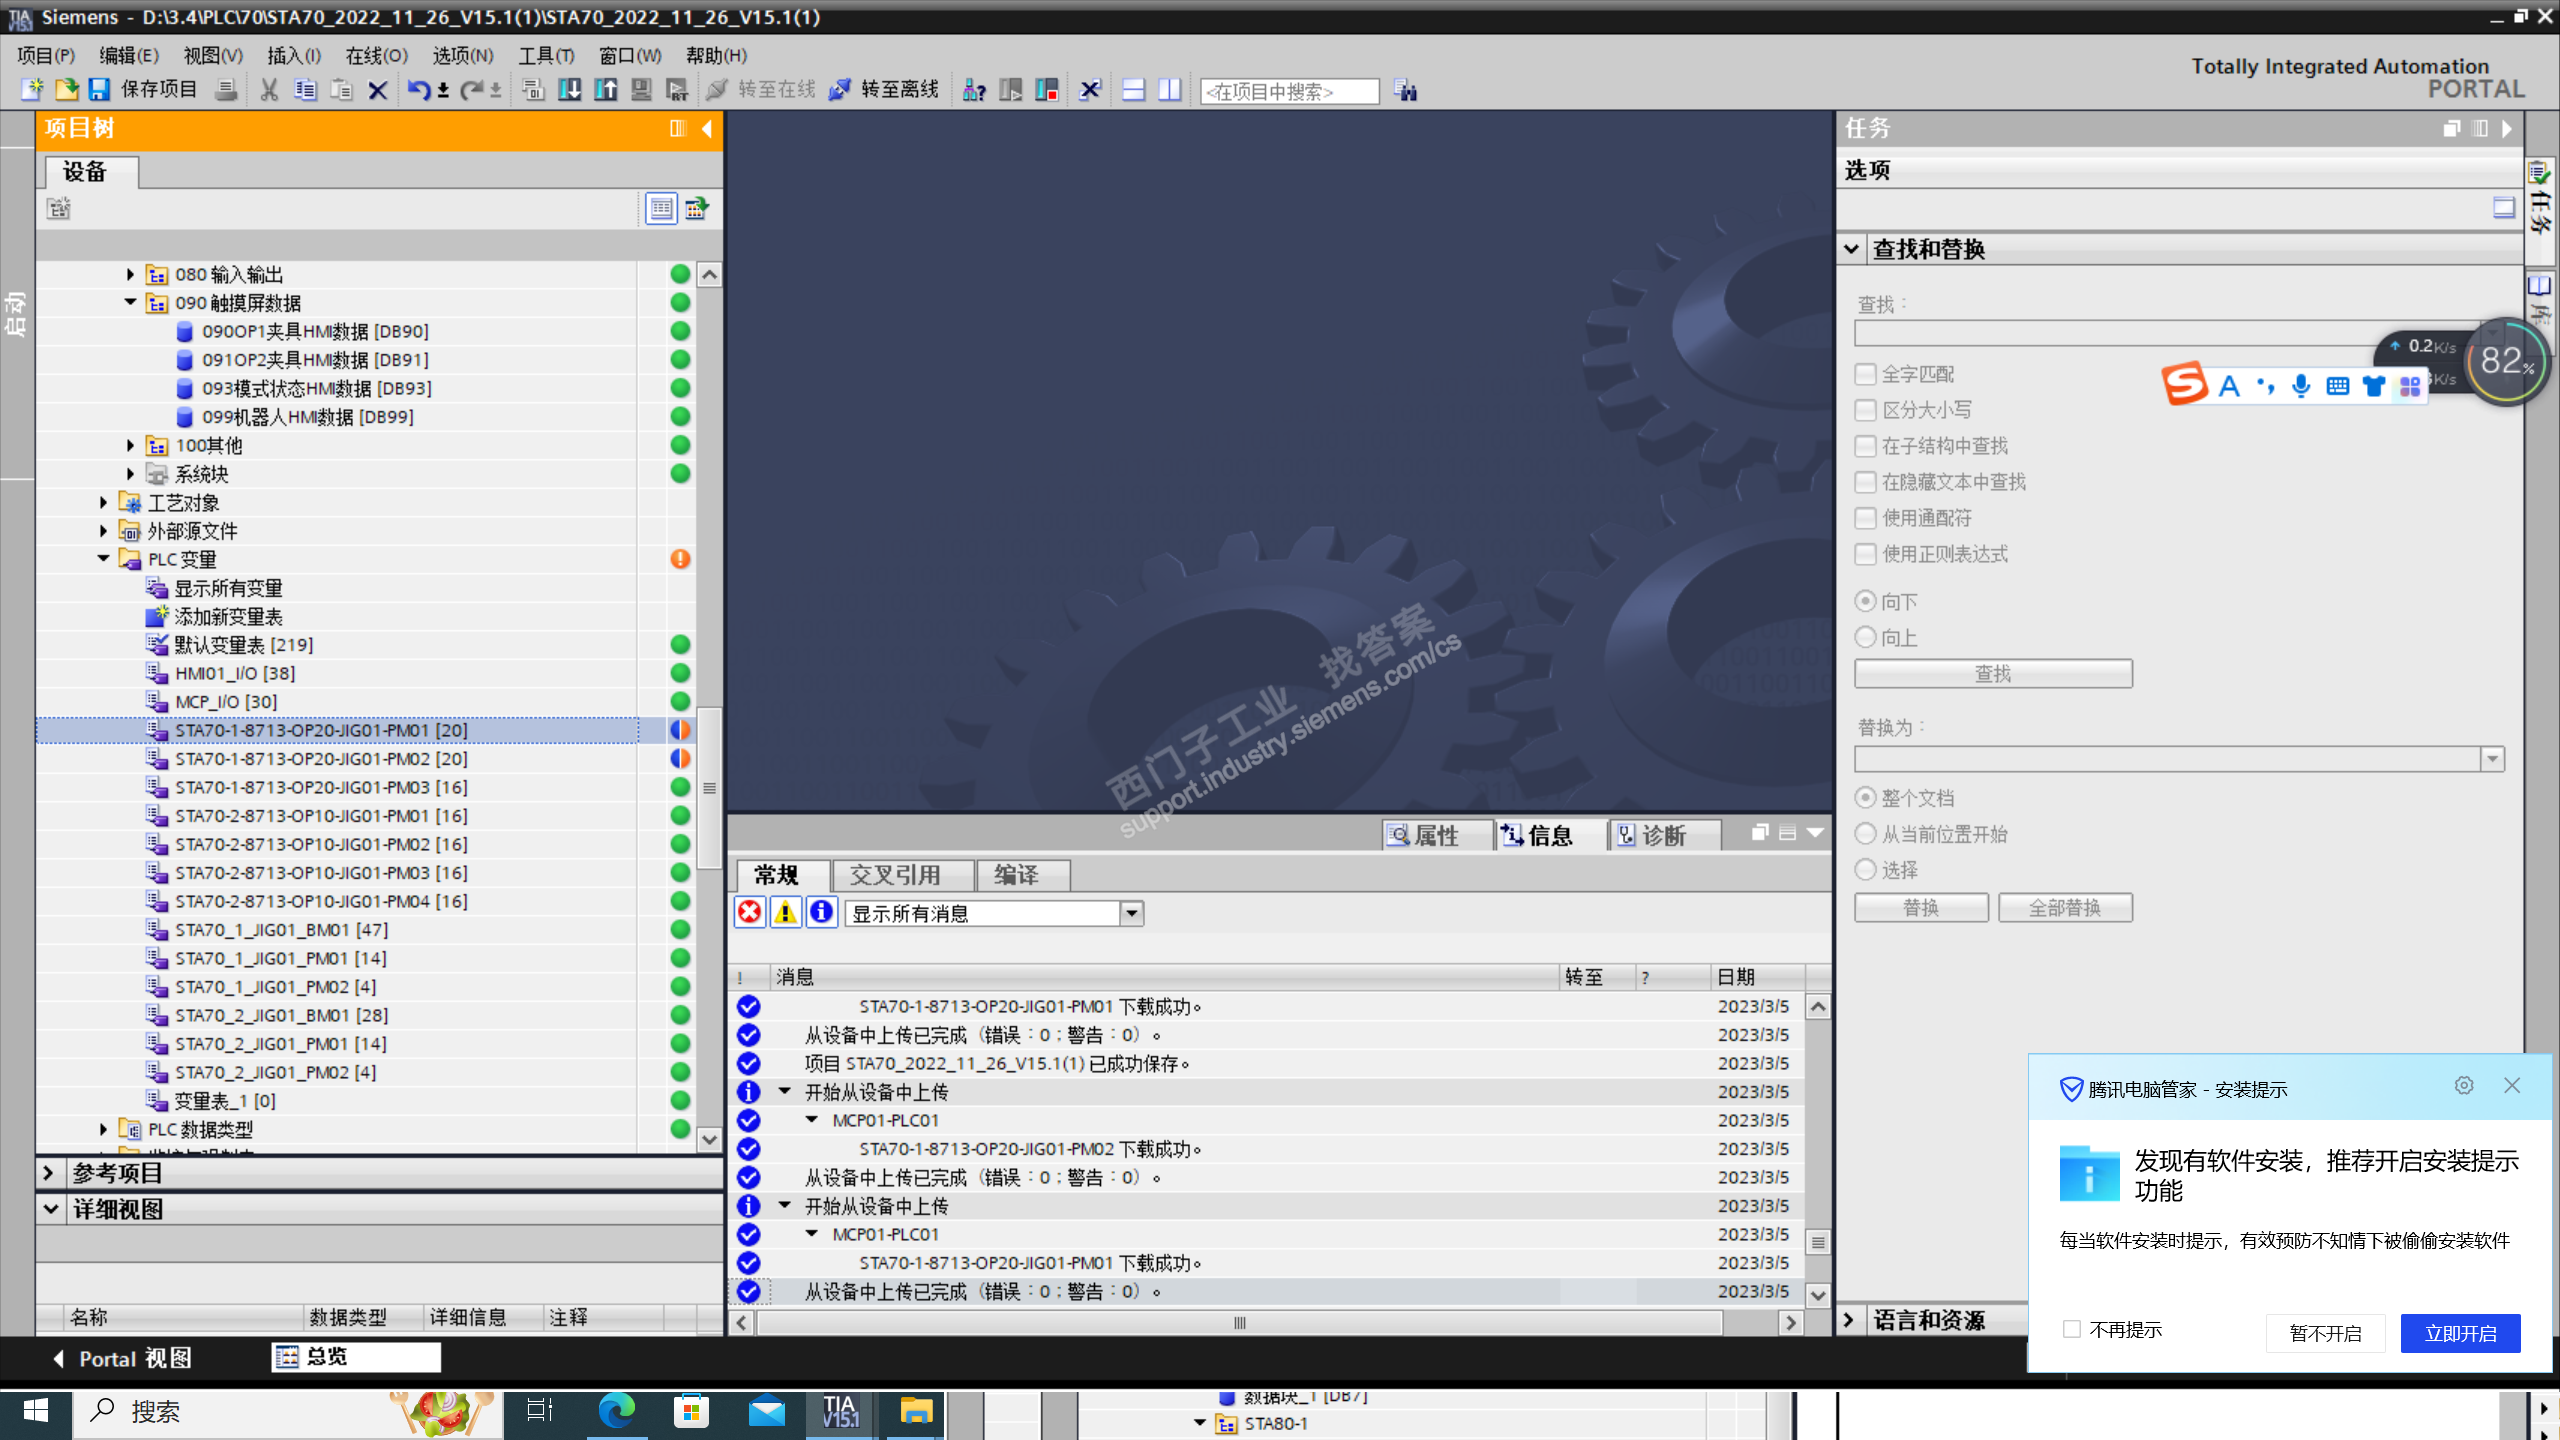The height and width of the screenshot is (1440, 2560).
Task: Click the 在项目中搜索 search field
Action: tap(1288, 91)
